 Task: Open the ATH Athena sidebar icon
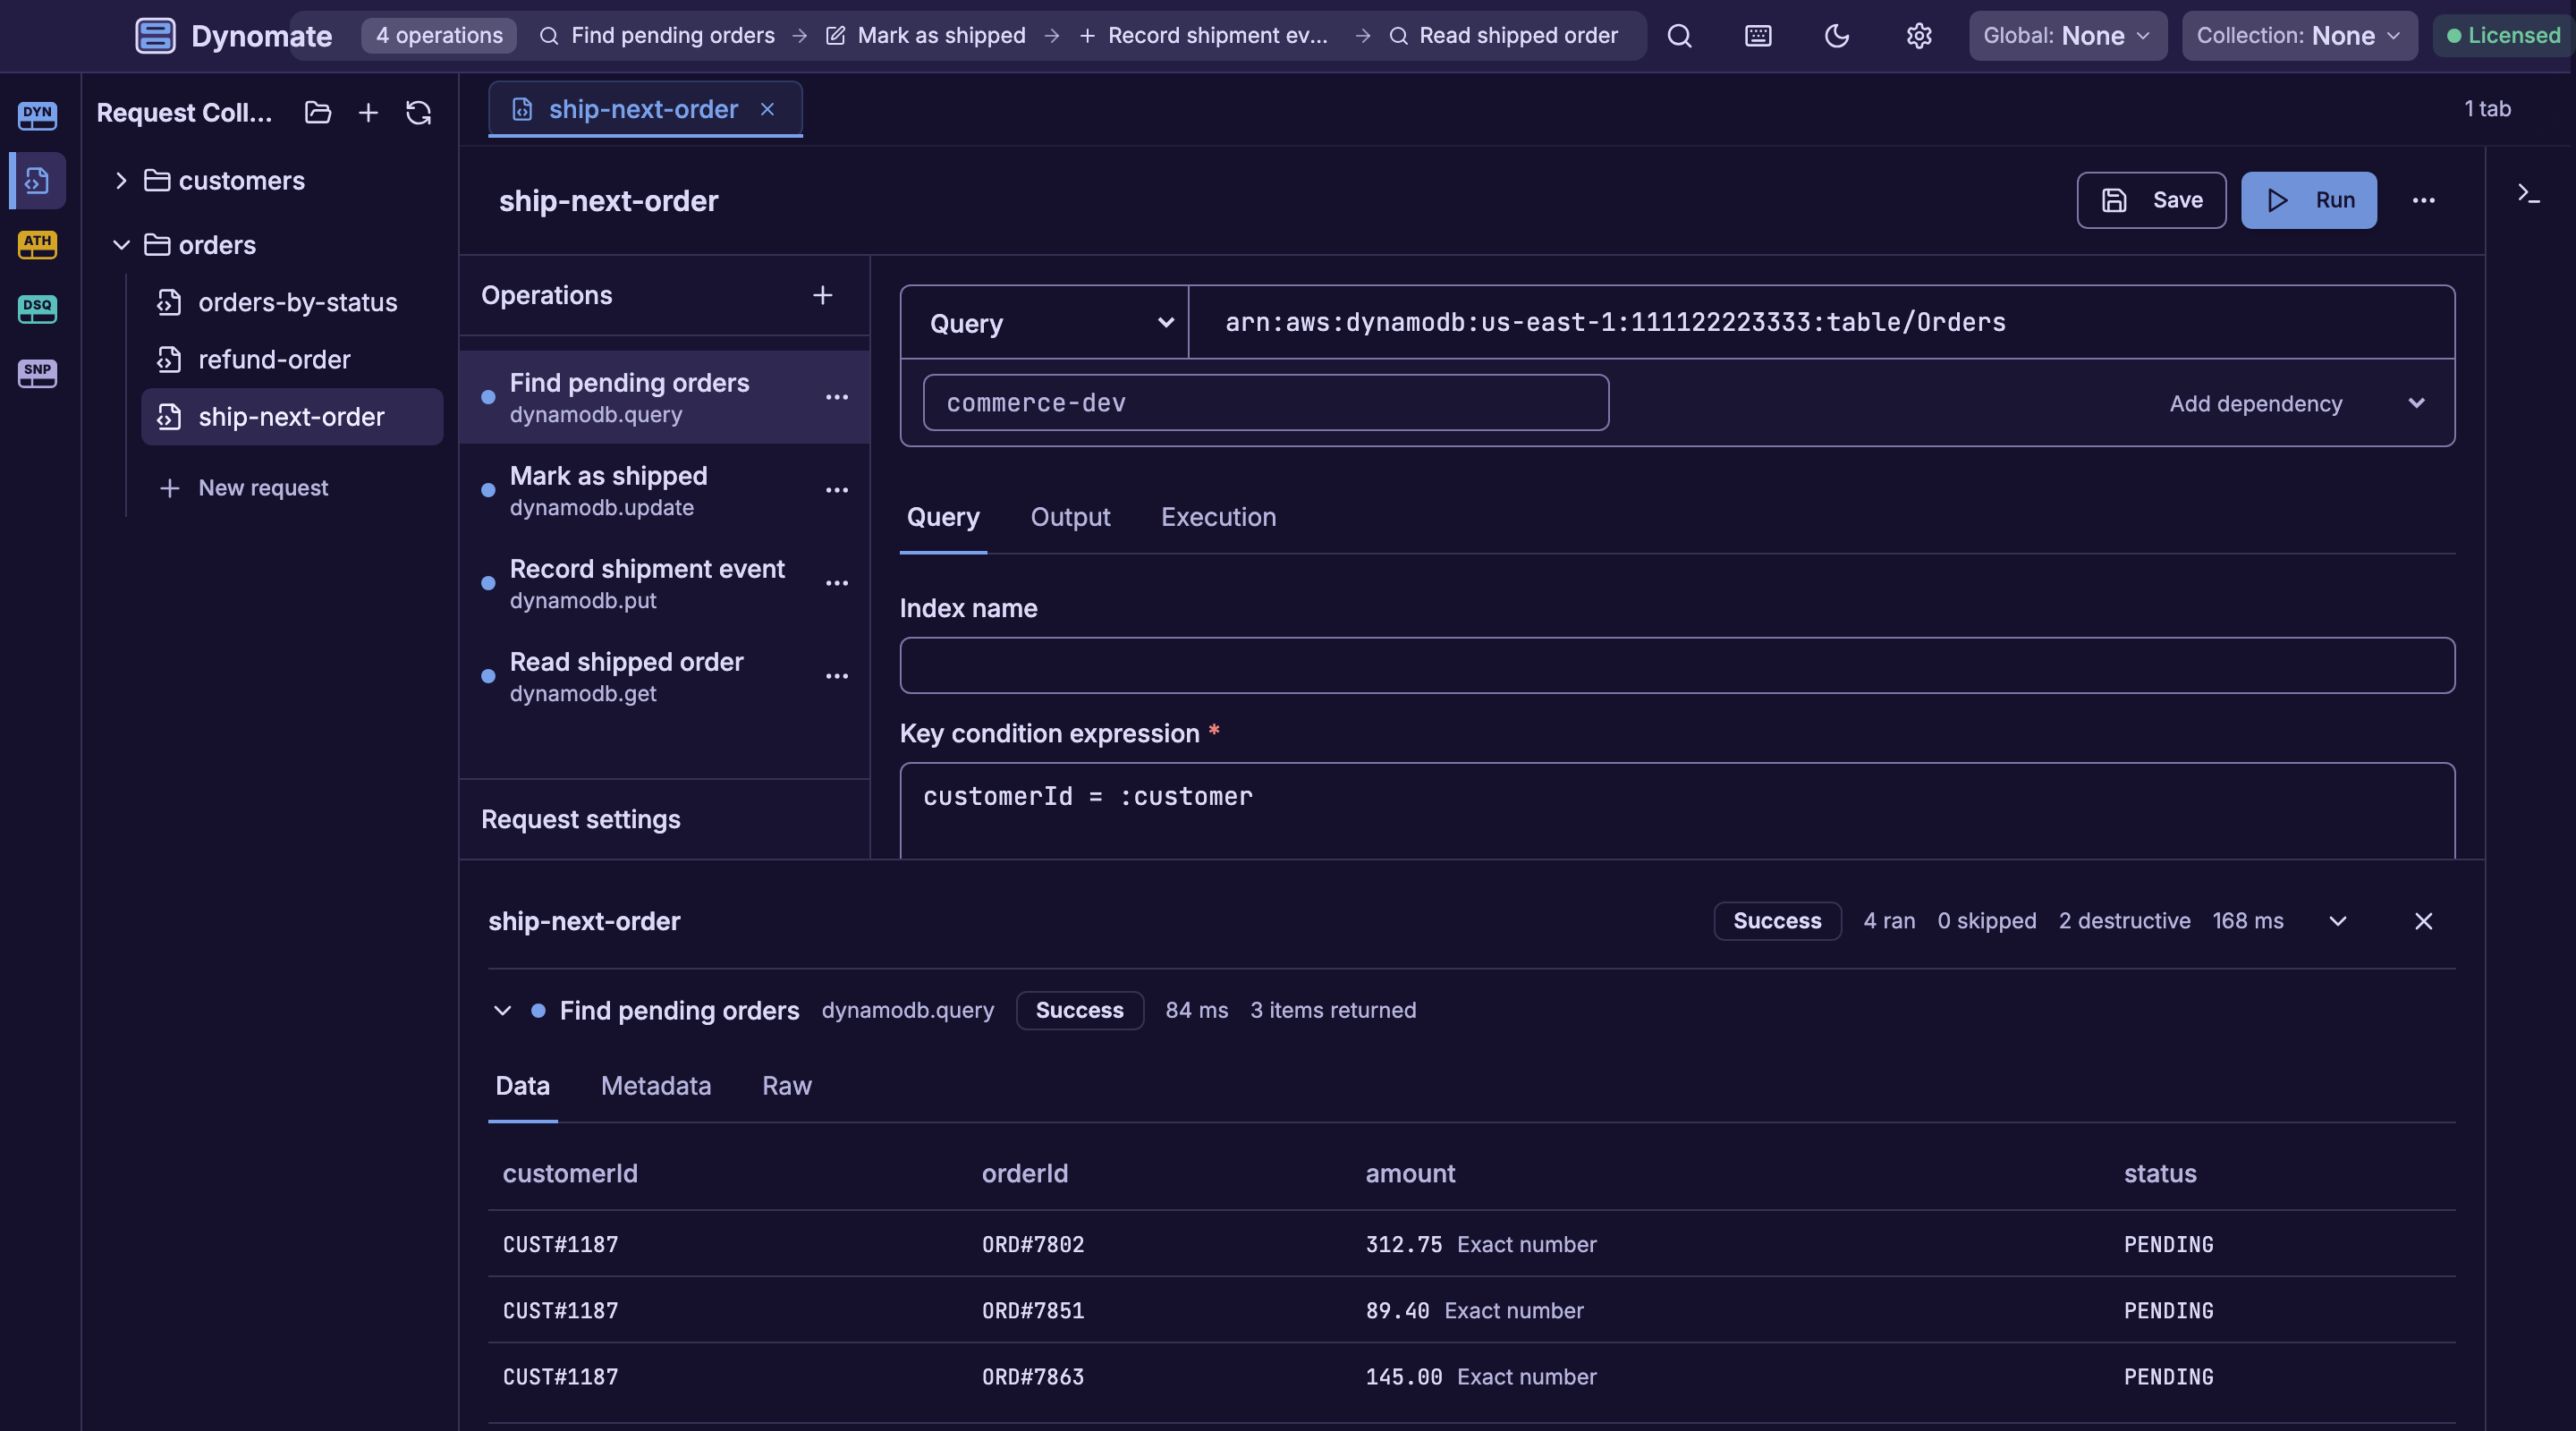pyautogui.click(x=37, y=244)
